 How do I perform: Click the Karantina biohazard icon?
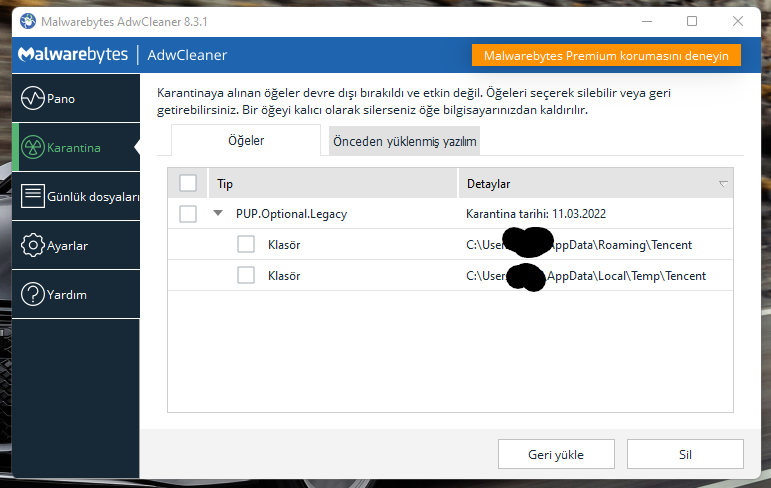(33, 148)
